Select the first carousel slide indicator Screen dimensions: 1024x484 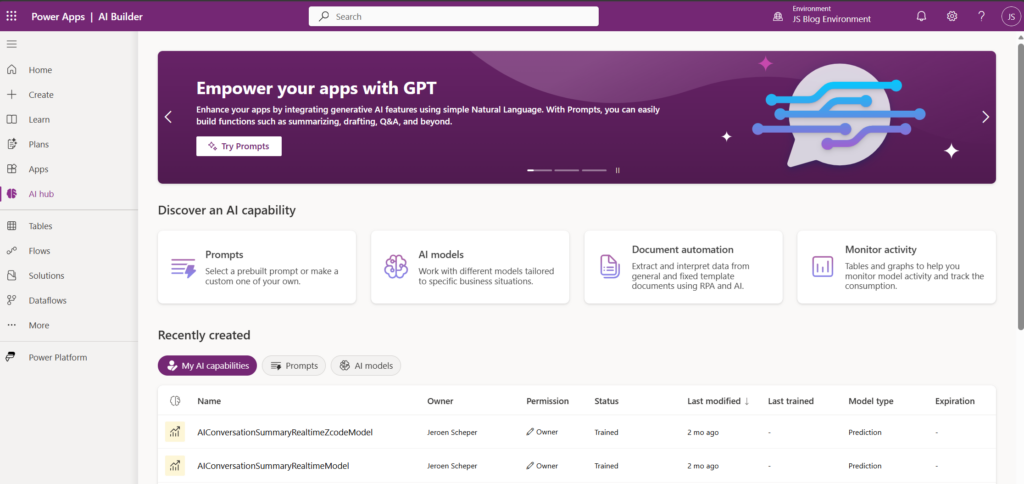pyautogui.click(x=539, y=170)
